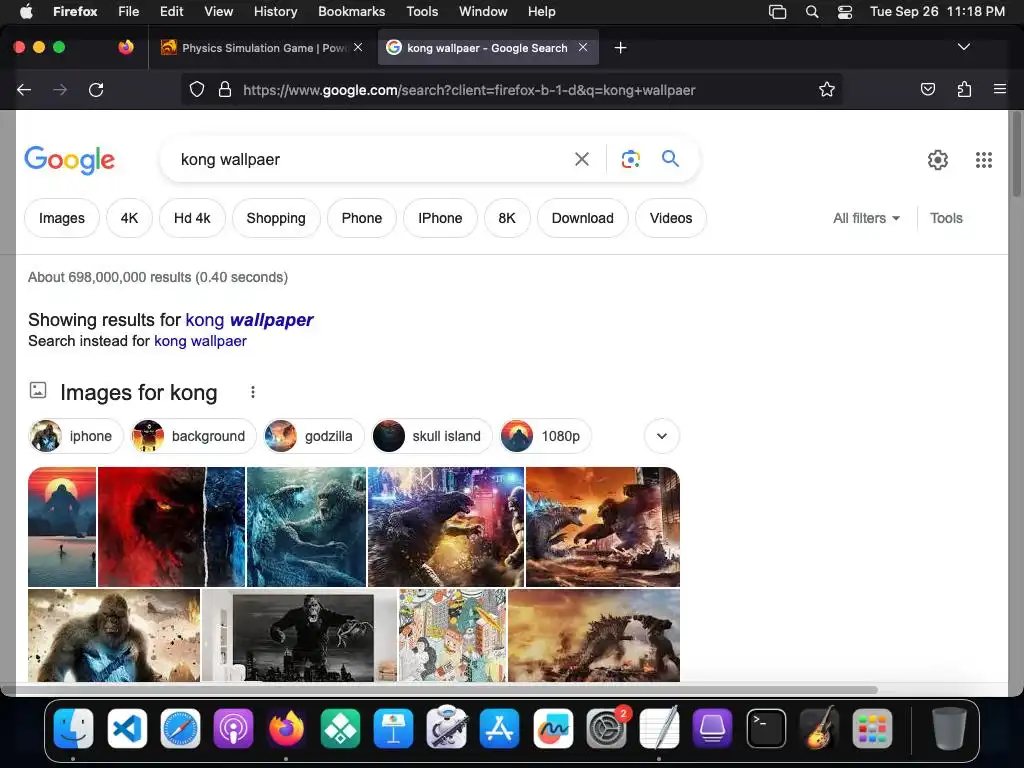This screenshot has height=768, width=1024.
Task: Open a new tab with plus icon
Action: point(620,48)
